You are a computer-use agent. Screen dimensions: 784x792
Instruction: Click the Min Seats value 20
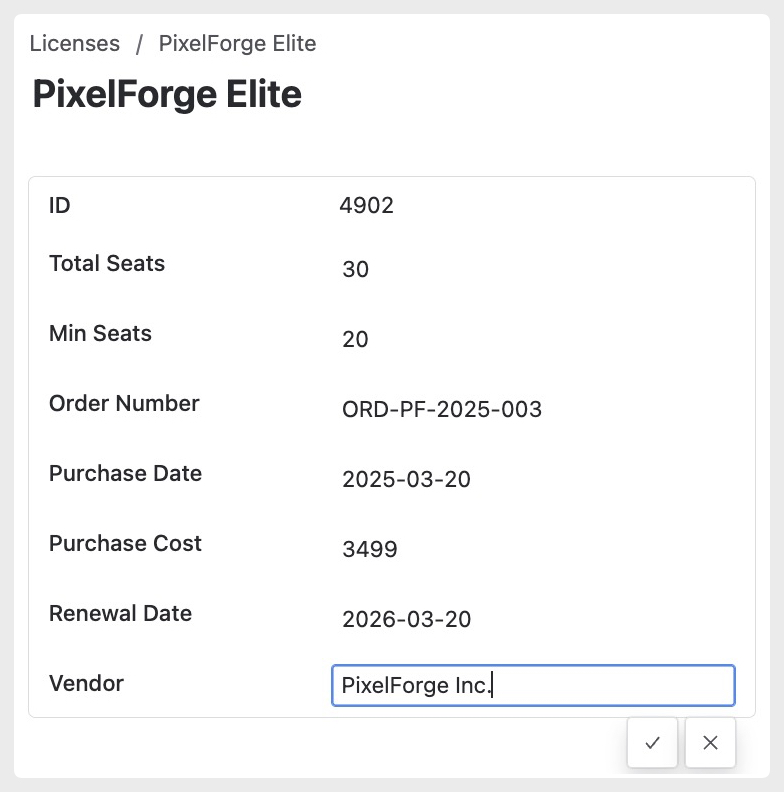point(355,340)
